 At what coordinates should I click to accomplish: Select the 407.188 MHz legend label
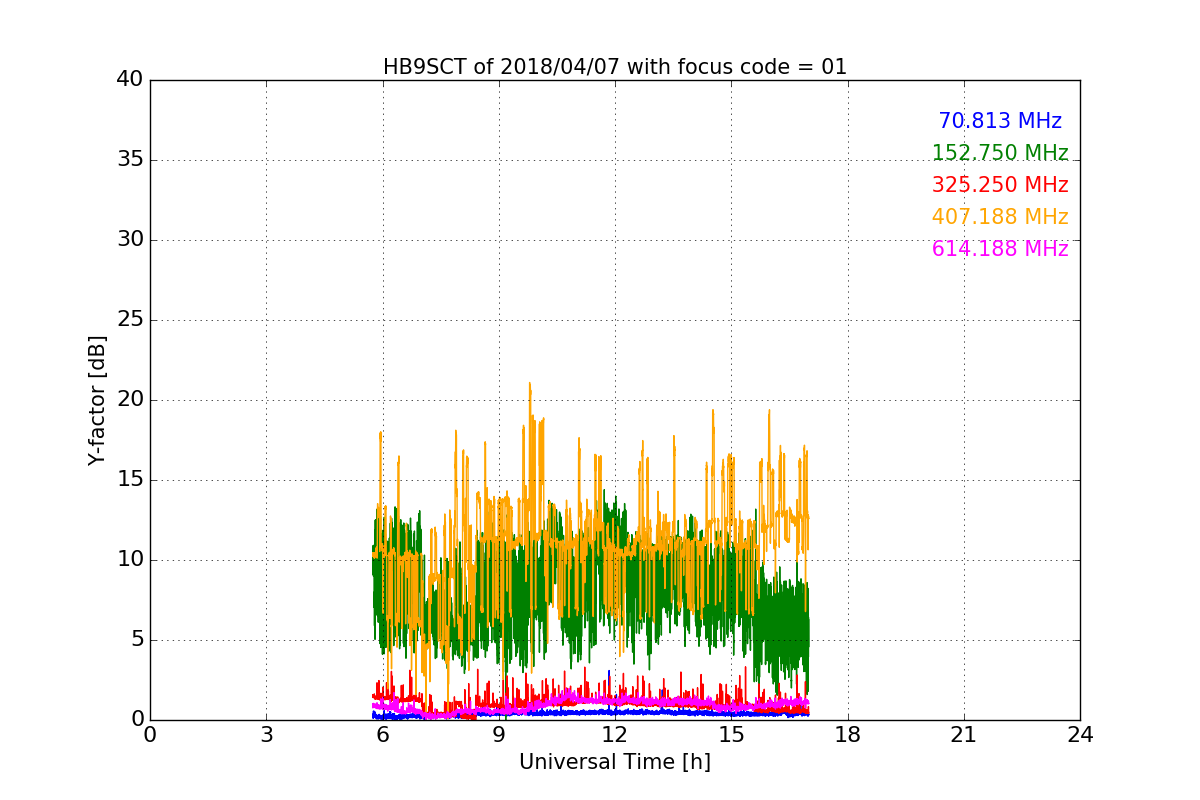pos(1000,217)
